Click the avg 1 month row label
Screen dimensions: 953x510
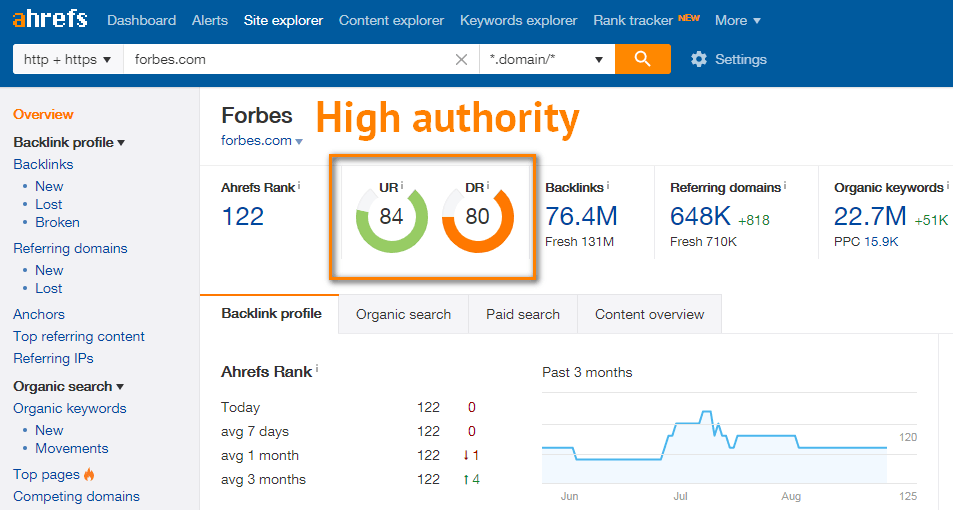tap(260, 456)
